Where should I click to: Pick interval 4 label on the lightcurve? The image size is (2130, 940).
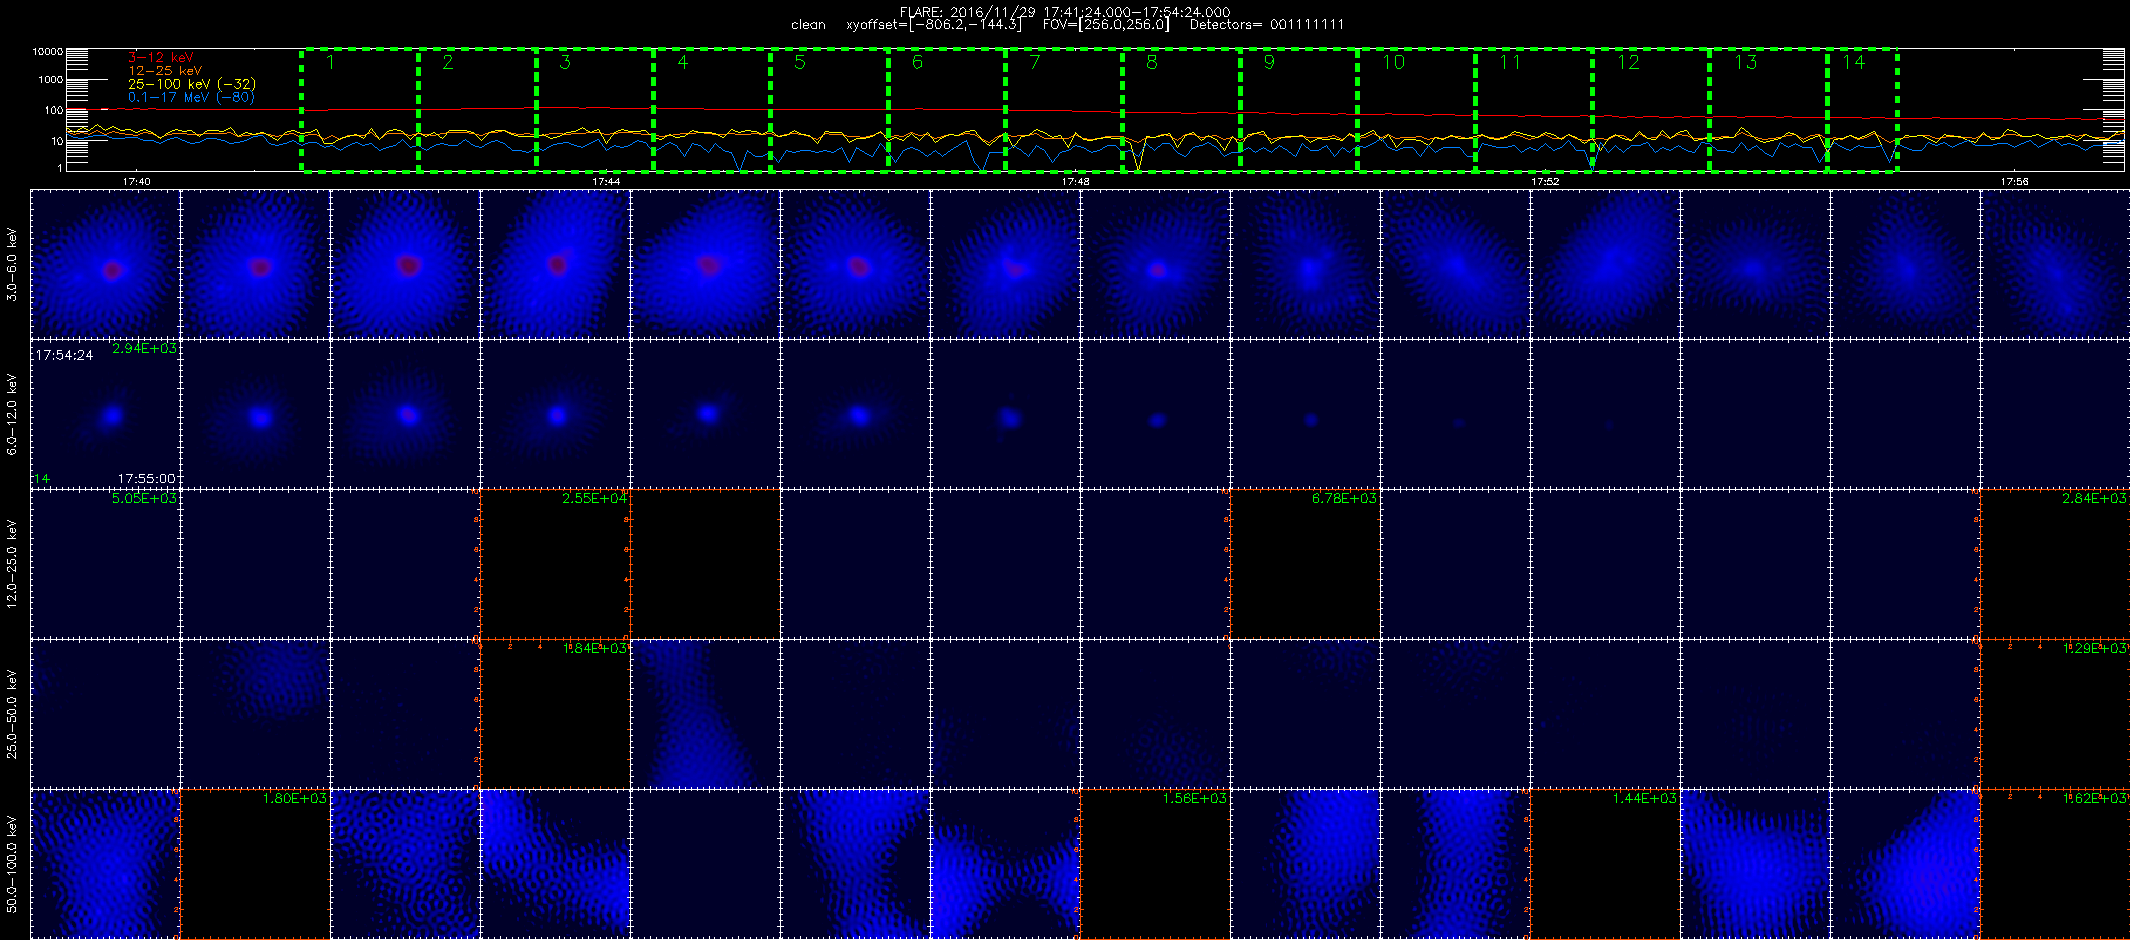[682, 62]
